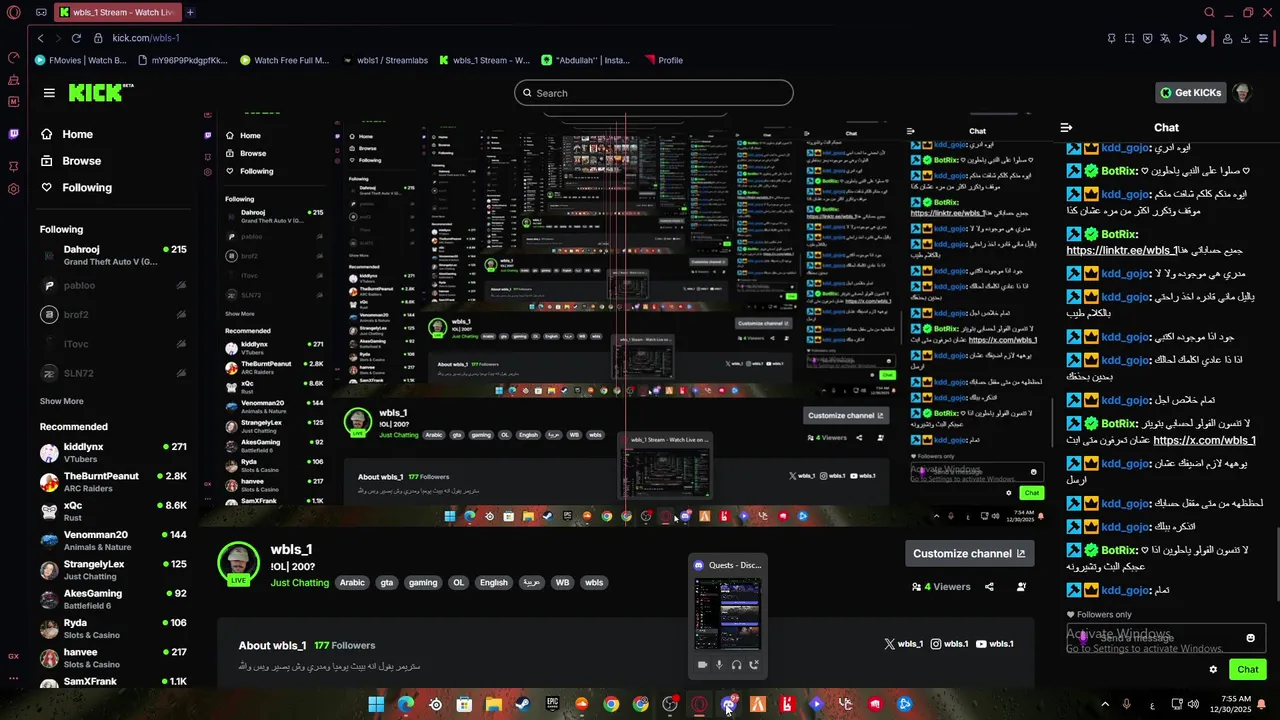1280x720 pixels.
Task: Open Dahrooj's followed channel
Action: tap(113, 255)
